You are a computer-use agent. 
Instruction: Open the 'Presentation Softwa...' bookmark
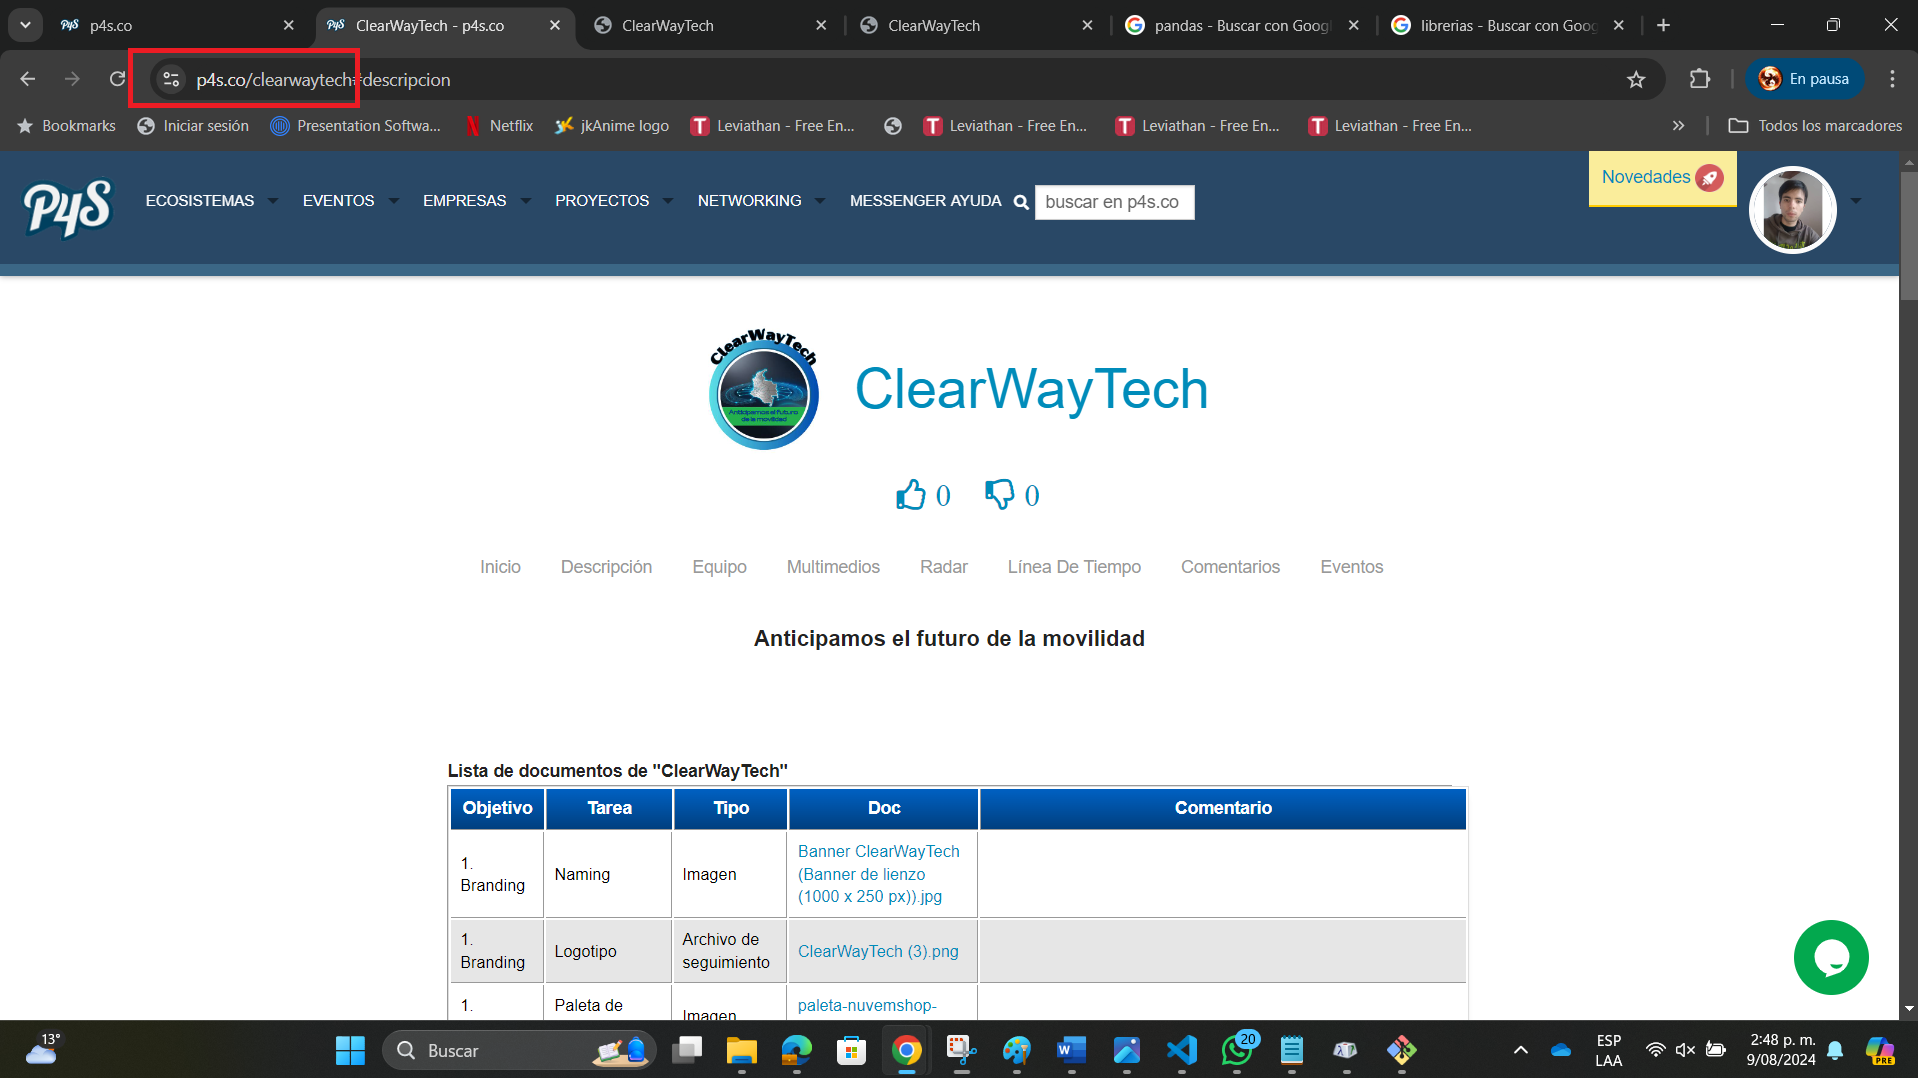pyautogui.click(x=355, y=126)
